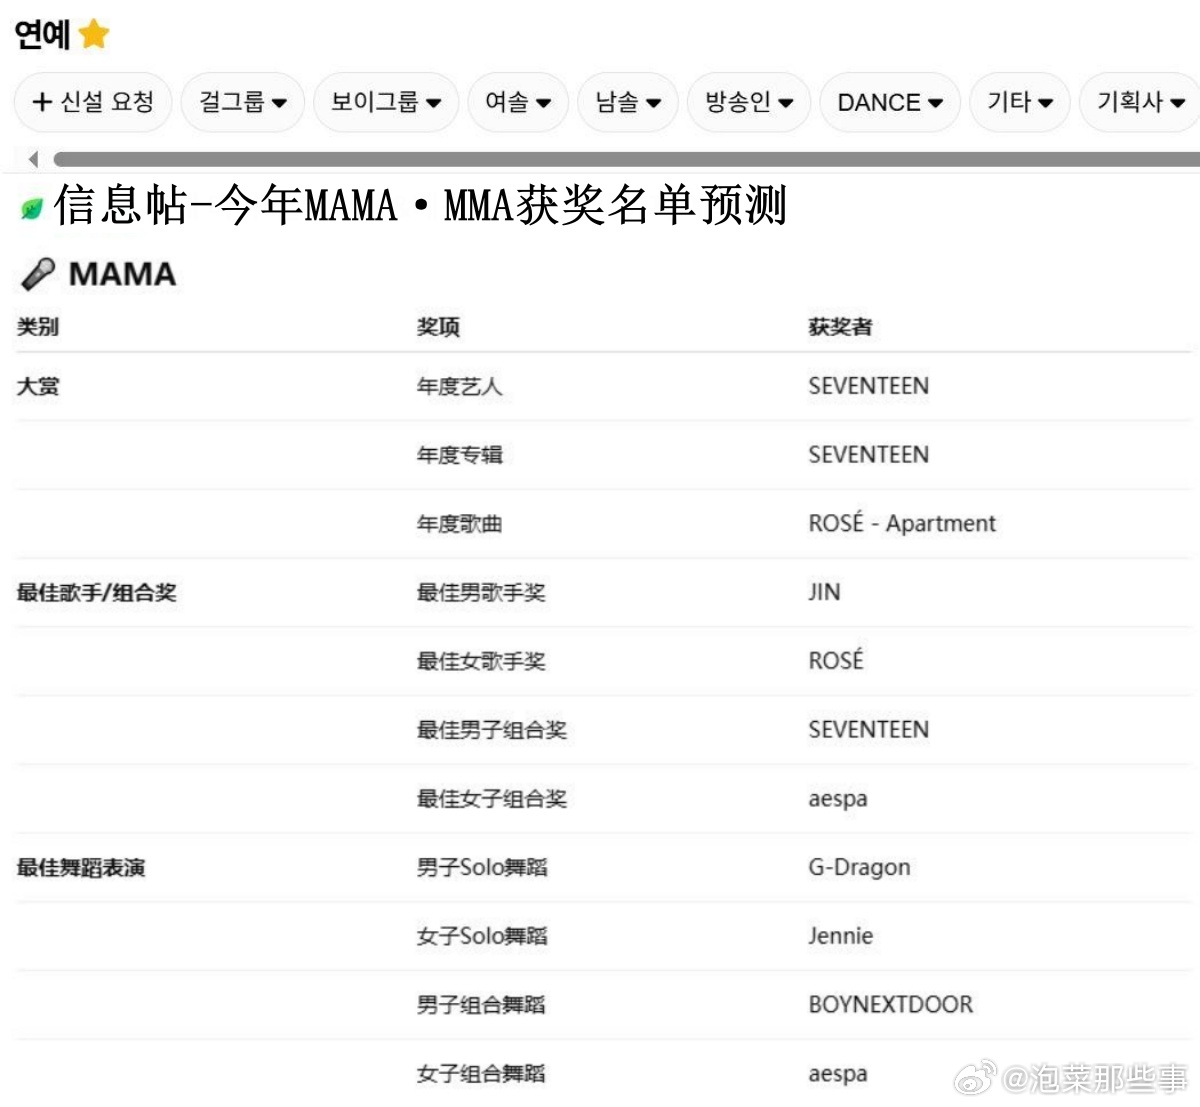1200x1107 pixels.
Task: Click the green leaf post icon
Action: pos(32,209)
